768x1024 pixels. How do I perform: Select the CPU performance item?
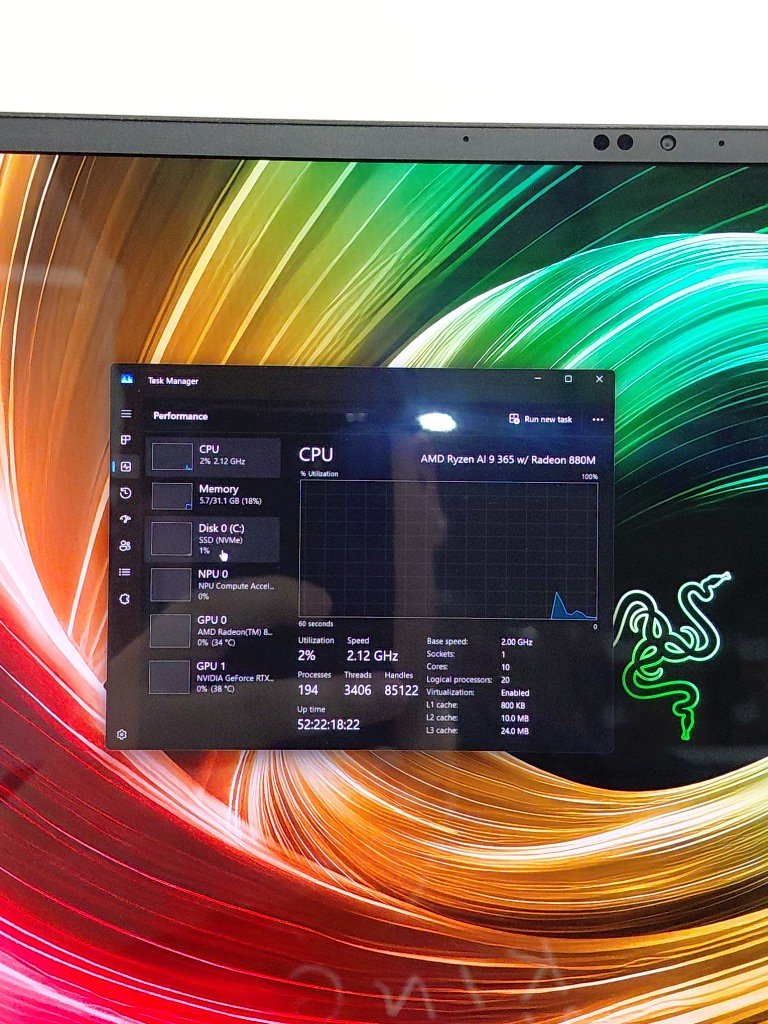[x=214, y=456]
